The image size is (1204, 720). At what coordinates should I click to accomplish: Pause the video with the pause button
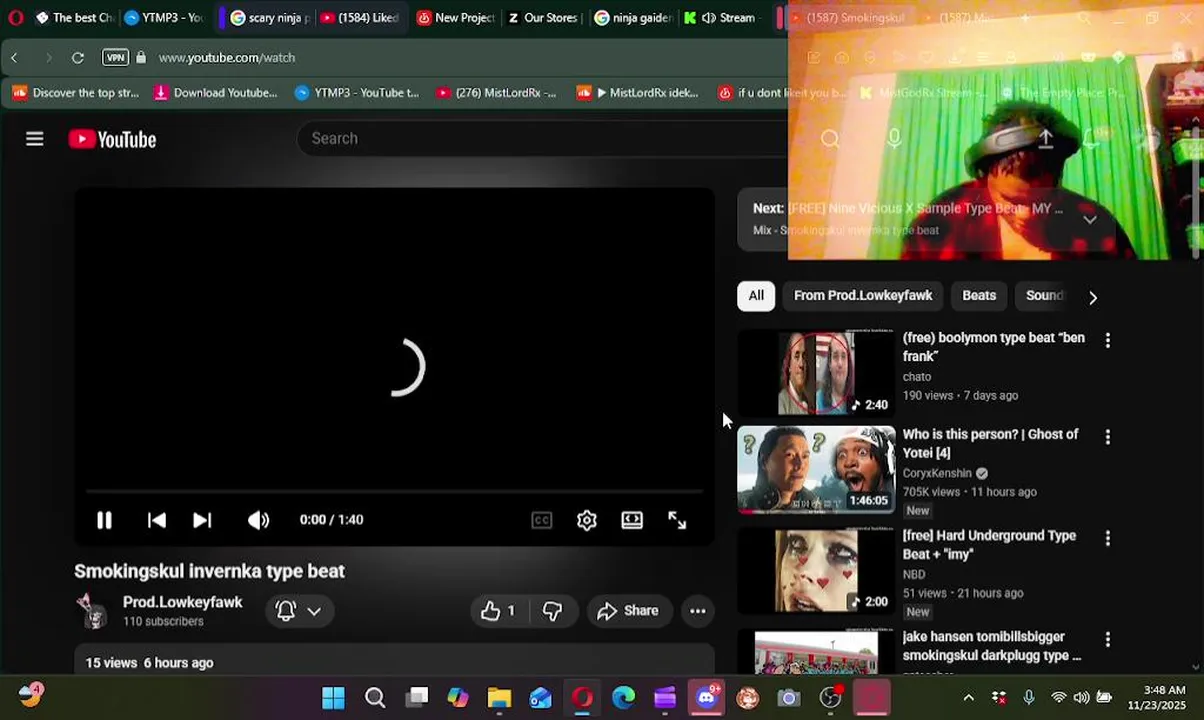(104, 520)
